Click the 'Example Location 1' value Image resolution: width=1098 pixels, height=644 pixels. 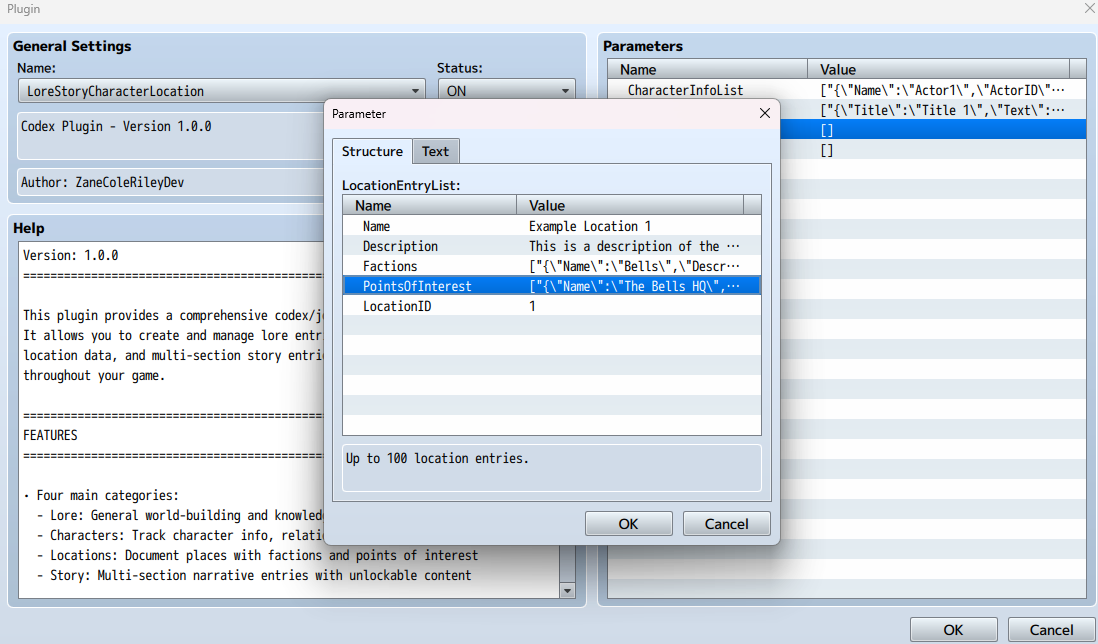590,226
